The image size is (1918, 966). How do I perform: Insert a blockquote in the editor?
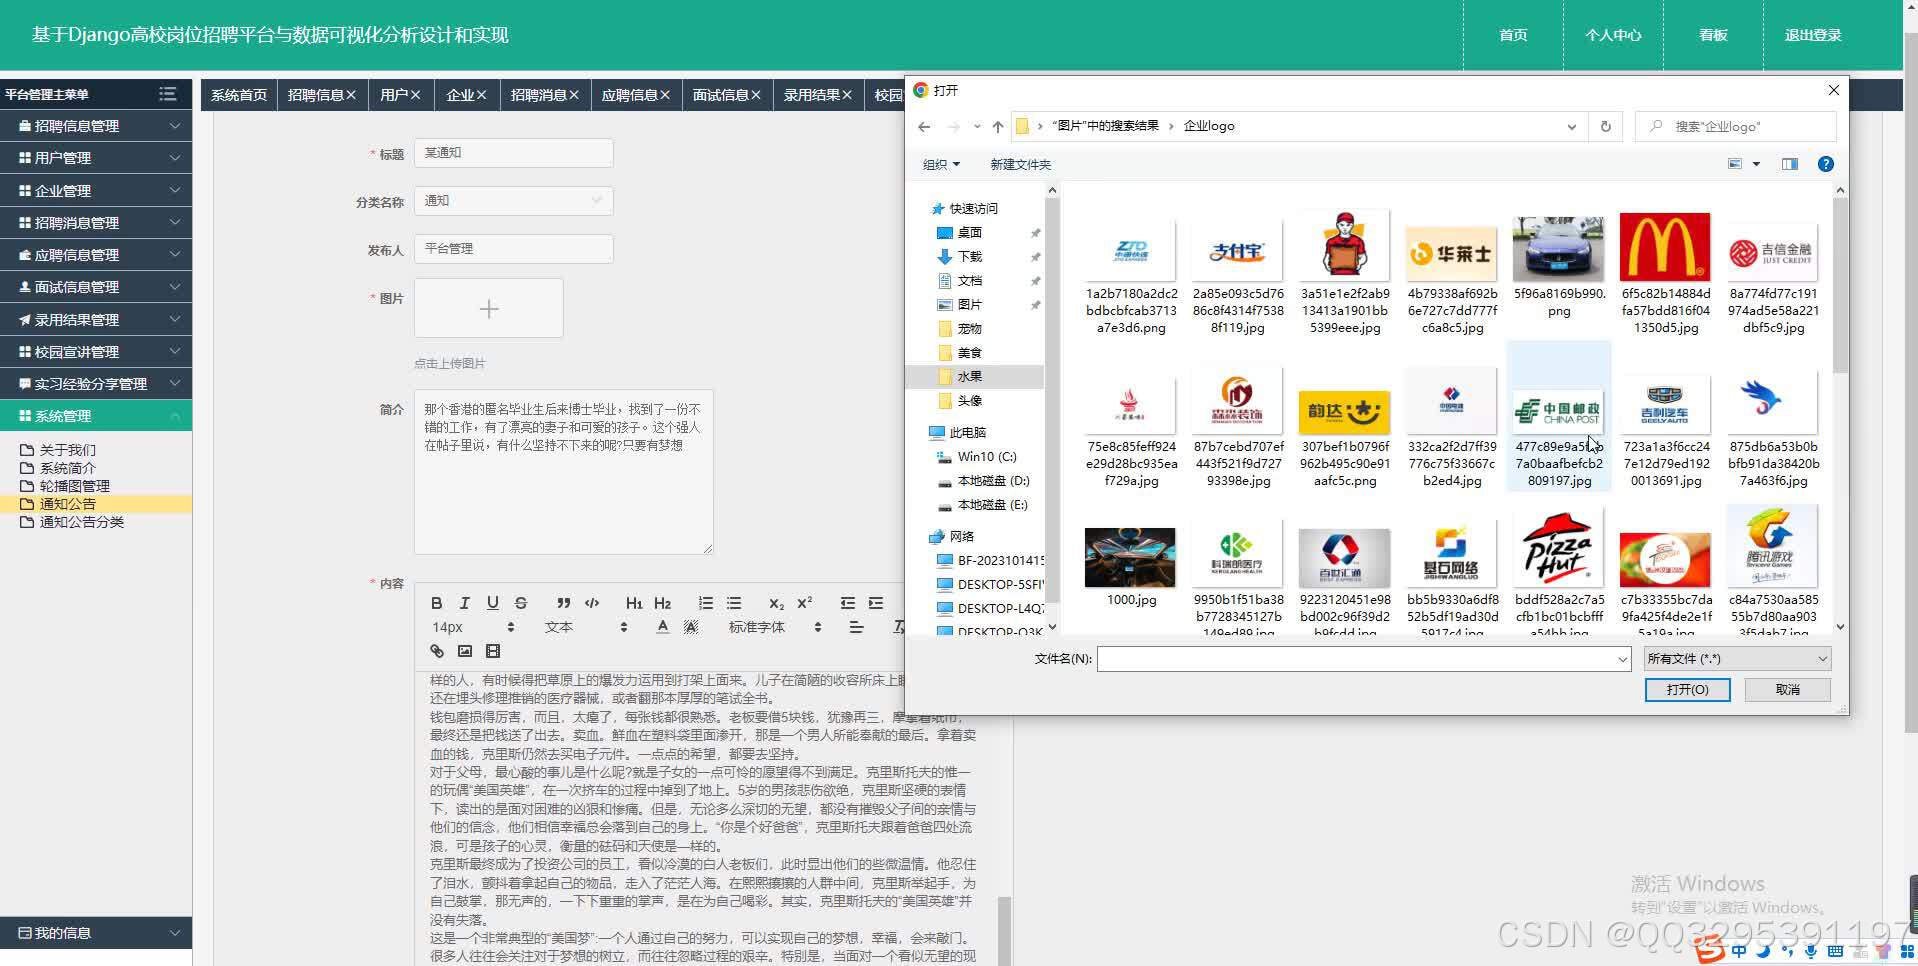[564, 603]
